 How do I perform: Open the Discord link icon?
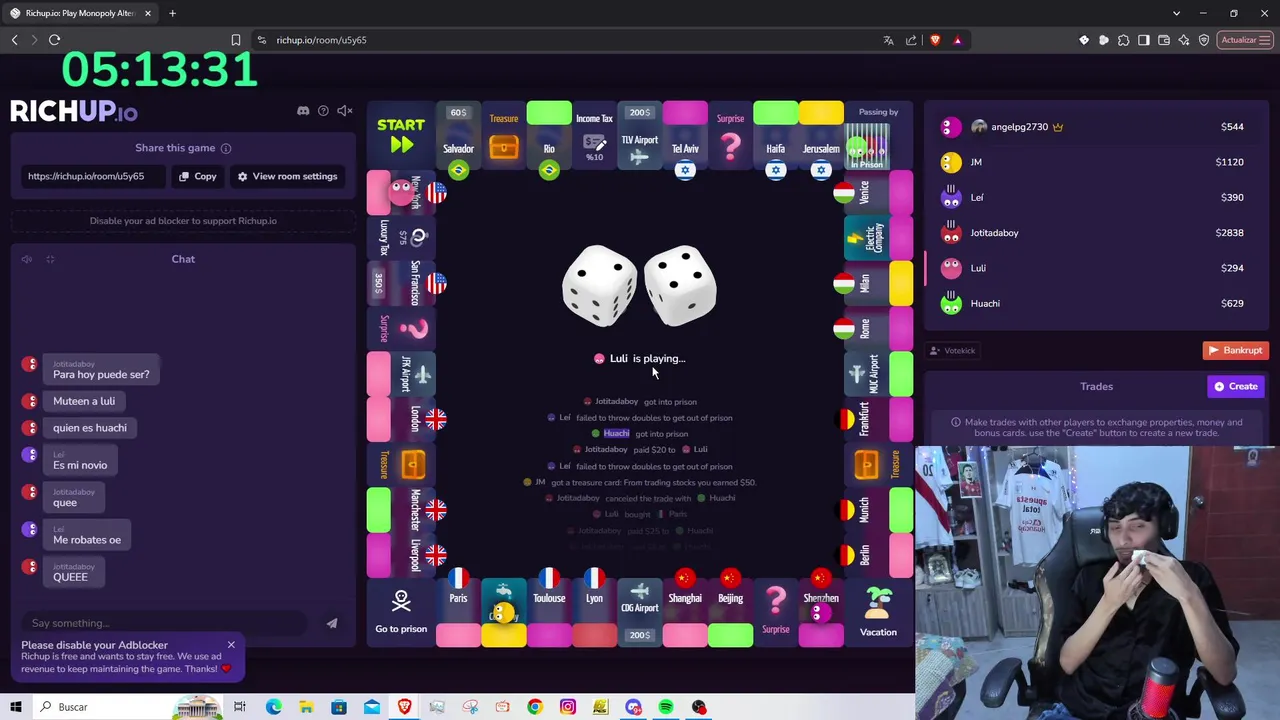point(303,110)
